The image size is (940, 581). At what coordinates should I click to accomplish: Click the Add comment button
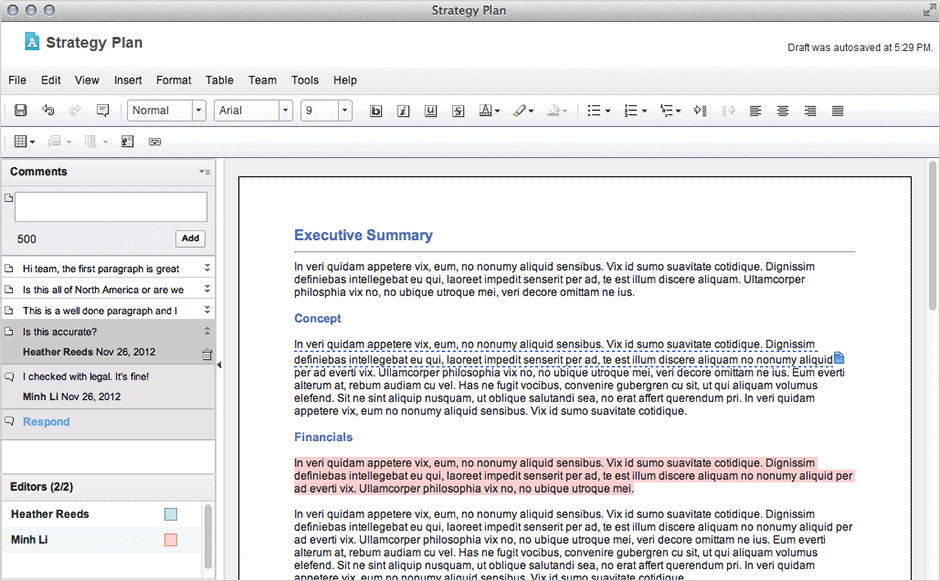(x=190, y=239)
